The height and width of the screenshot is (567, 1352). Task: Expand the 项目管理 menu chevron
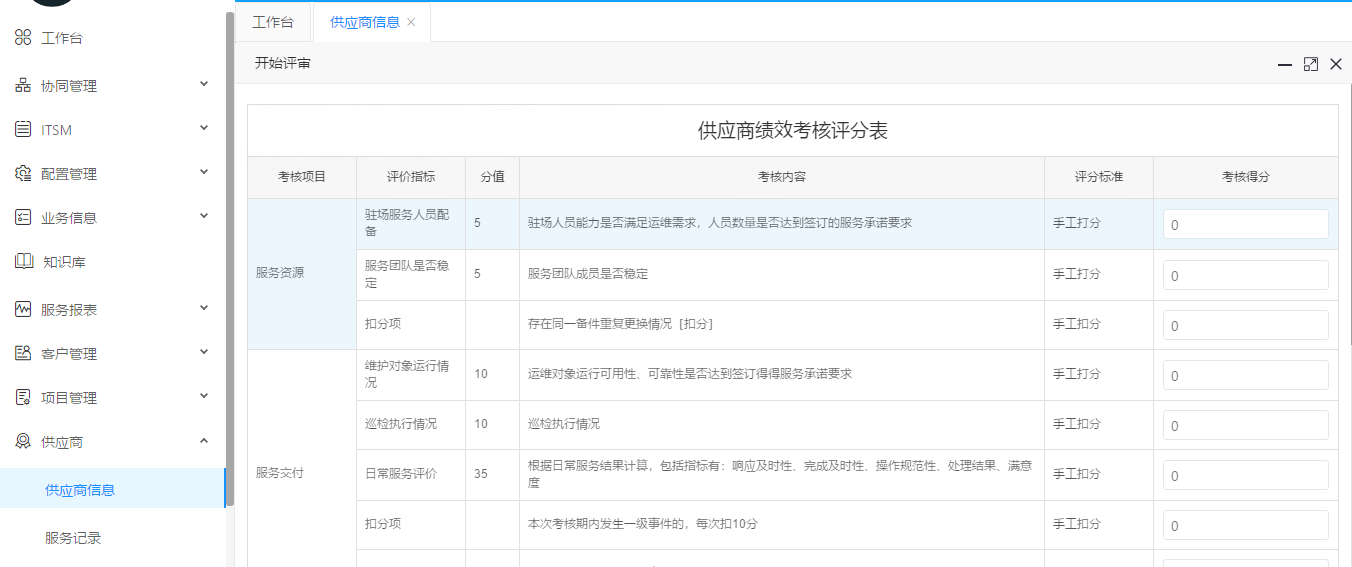(x=204, y=397)
